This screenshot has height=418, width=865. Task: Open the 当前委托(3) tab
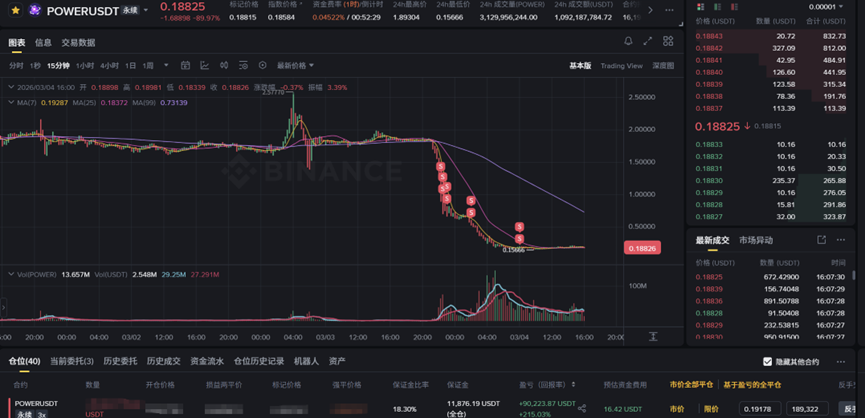pyautogui.click(x=72, y=362)
